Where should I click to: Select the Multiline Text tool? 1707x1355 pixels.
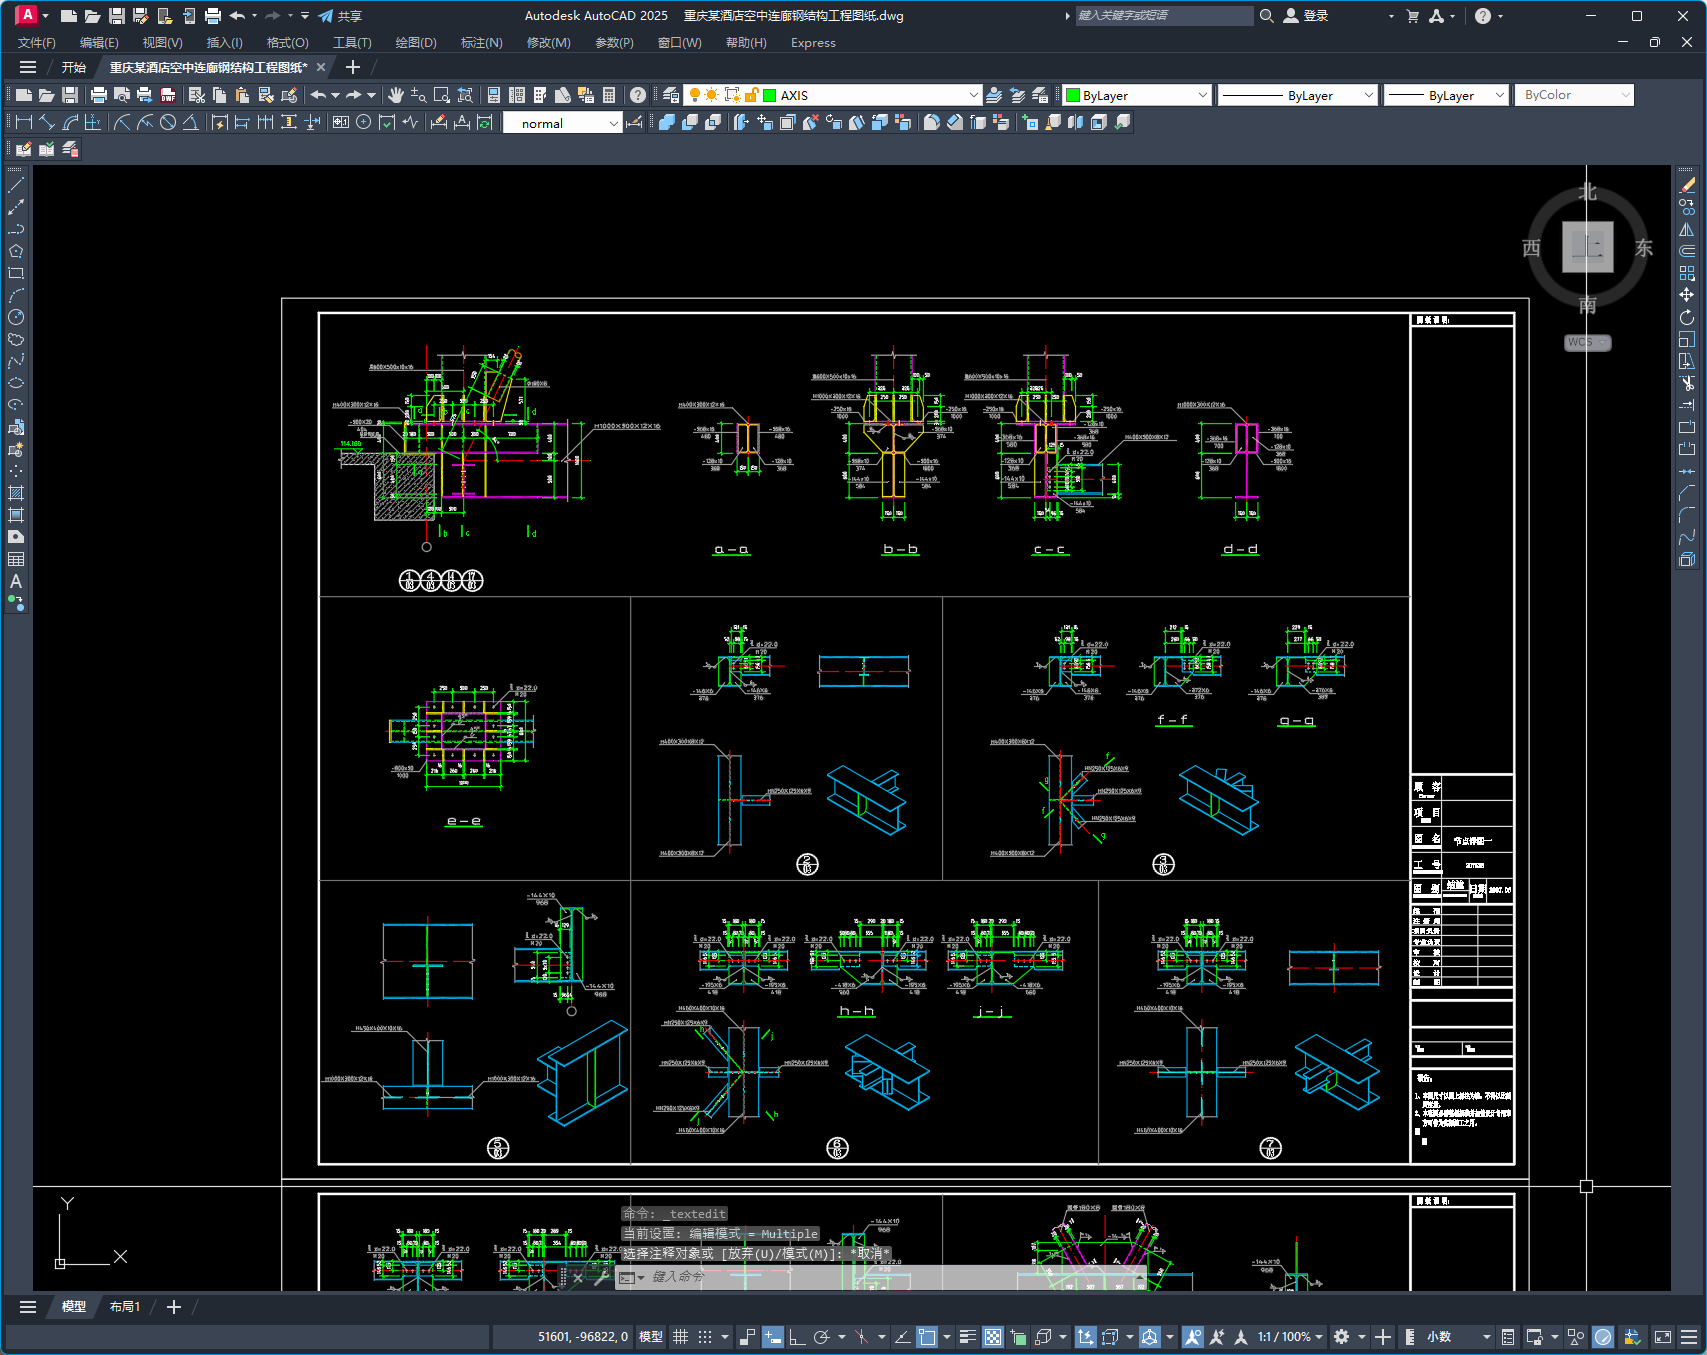point(16,581)
